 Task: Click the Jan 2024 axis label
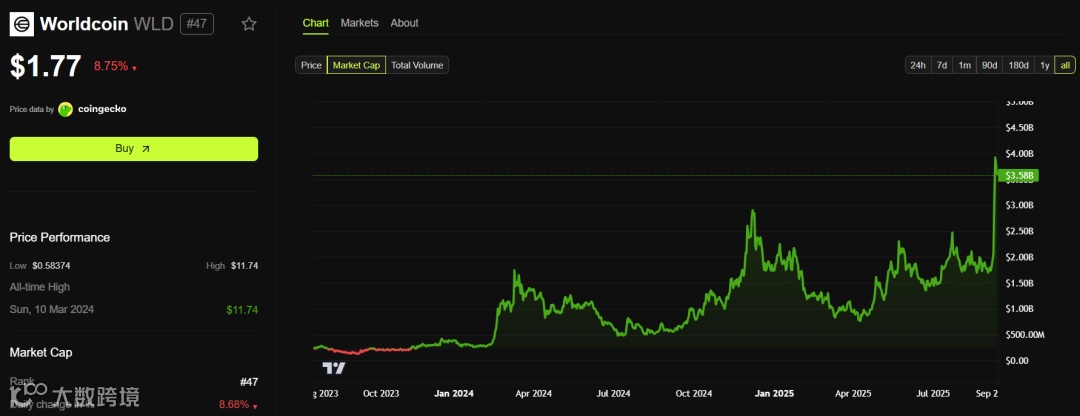point(453,394)
